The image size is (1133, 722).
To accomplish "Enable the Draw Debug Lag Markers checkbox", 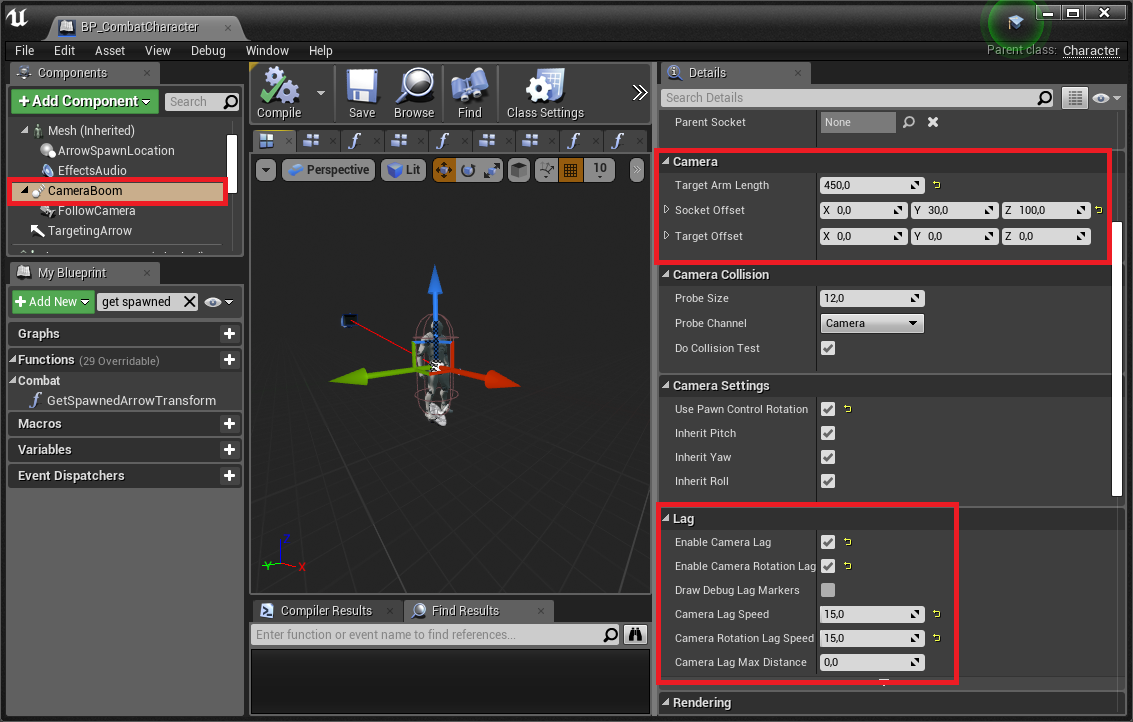I will pos(828,590).
